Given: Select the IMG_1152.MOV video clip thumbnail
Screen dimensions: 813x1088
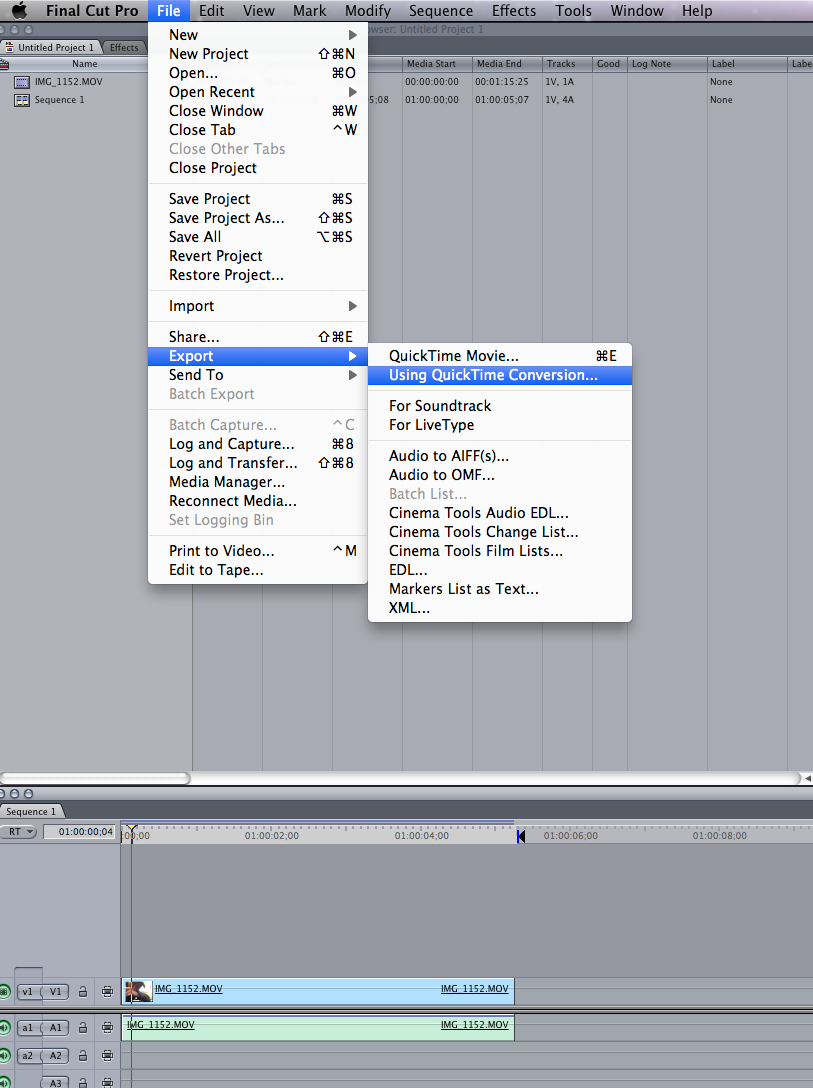Looking at the screenshot, I should click(x=138, y=992).
